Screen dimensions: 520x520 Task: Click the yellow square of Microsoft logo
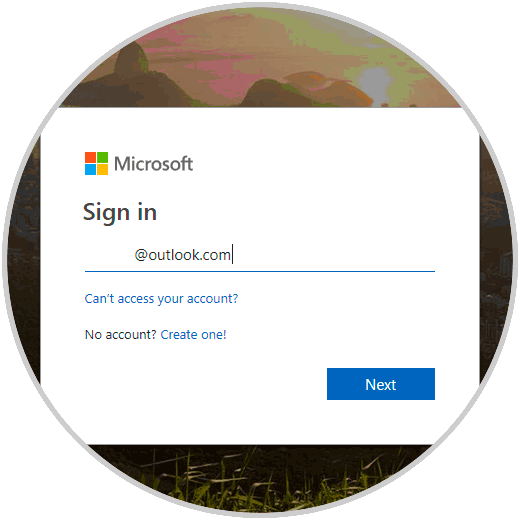(x=102, y=169)
